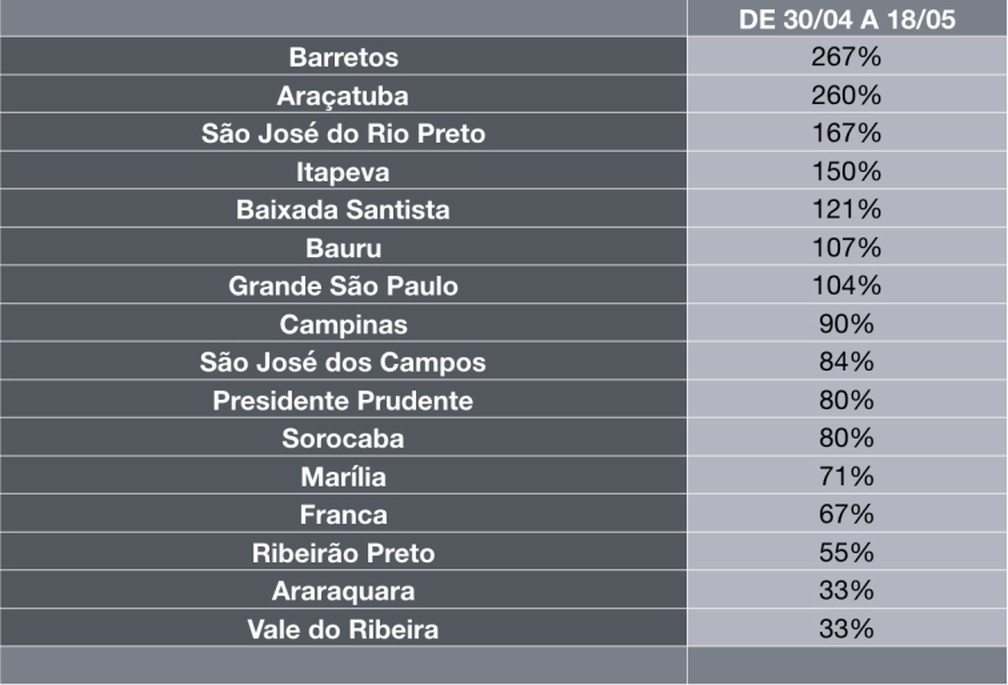Click the Barretos row label
Image resolution: width=1008 pixels, height=685 pixels.
343,57
